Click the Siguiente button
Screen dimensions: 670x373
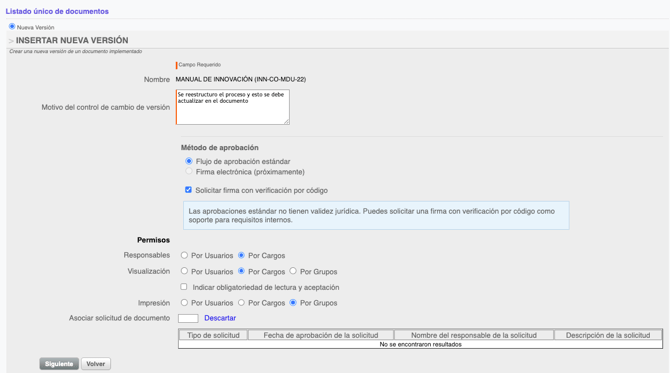(59, 364)
